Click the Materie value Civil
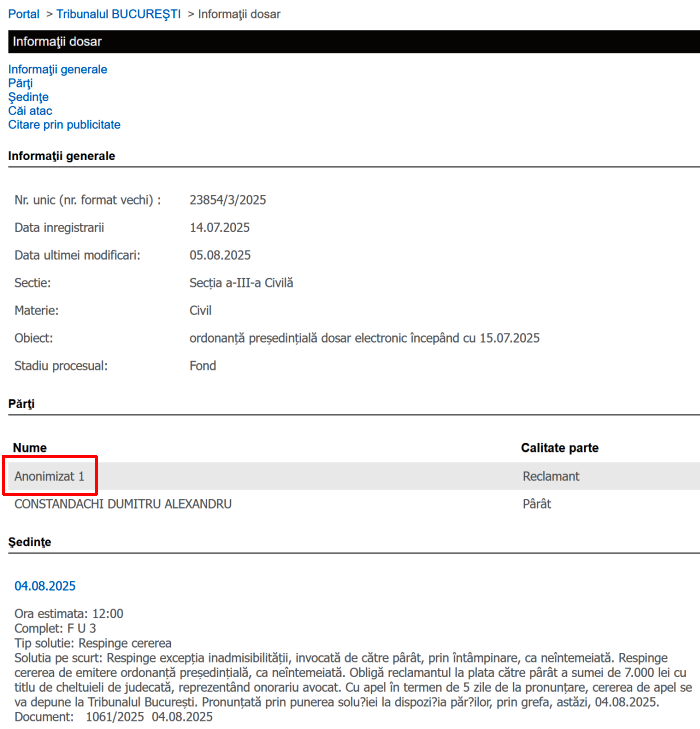700x729 pixels. pyautogui.click(x=200, y=311)
